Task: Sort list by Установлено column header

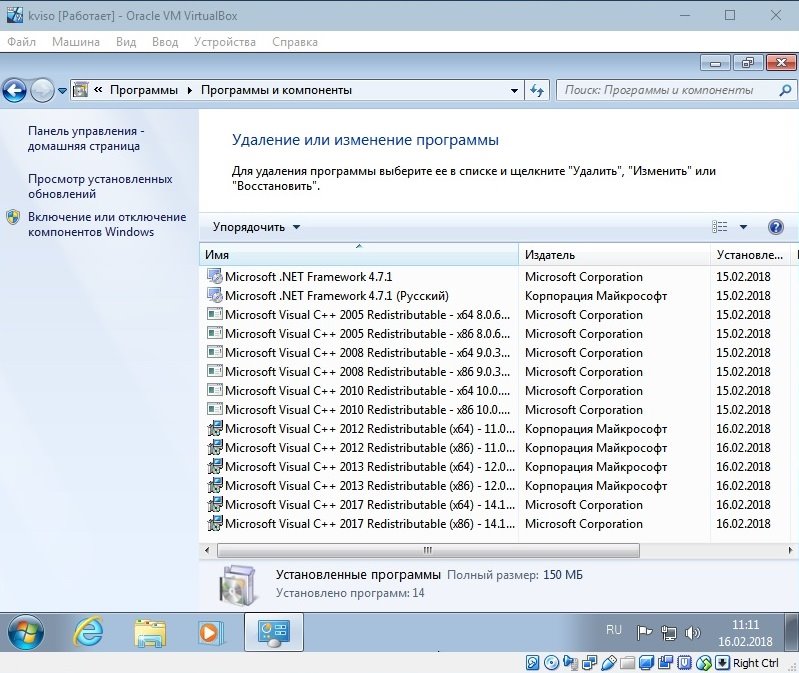Action: pos(750,254)
